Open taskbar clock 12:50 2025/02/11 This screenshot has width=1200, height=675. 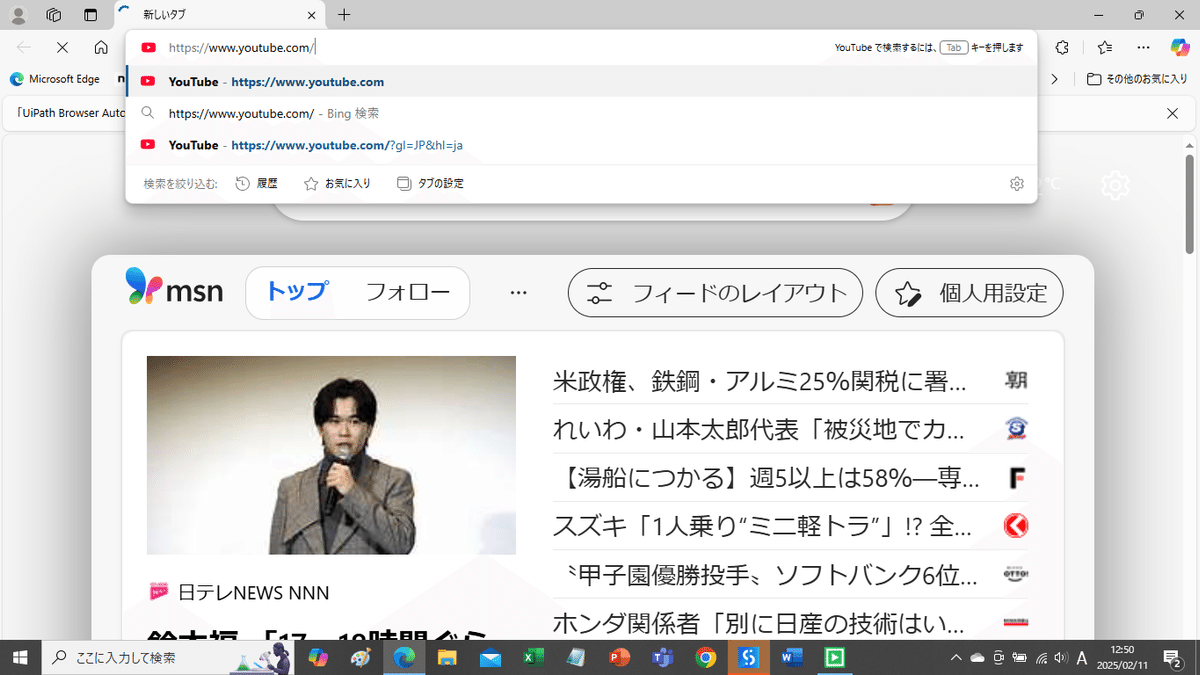point(1121,657)
